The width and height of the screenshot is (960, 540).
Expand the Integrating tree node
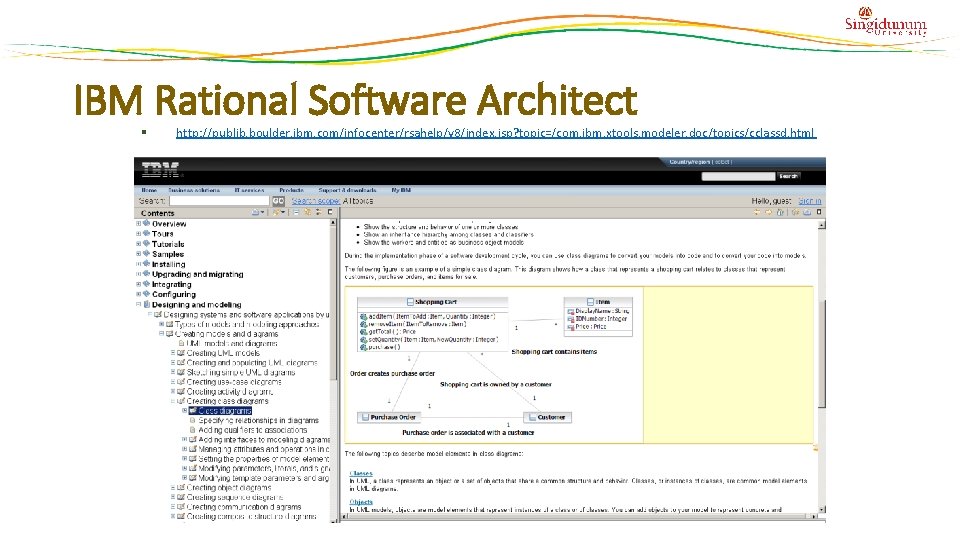pos(138,285)
